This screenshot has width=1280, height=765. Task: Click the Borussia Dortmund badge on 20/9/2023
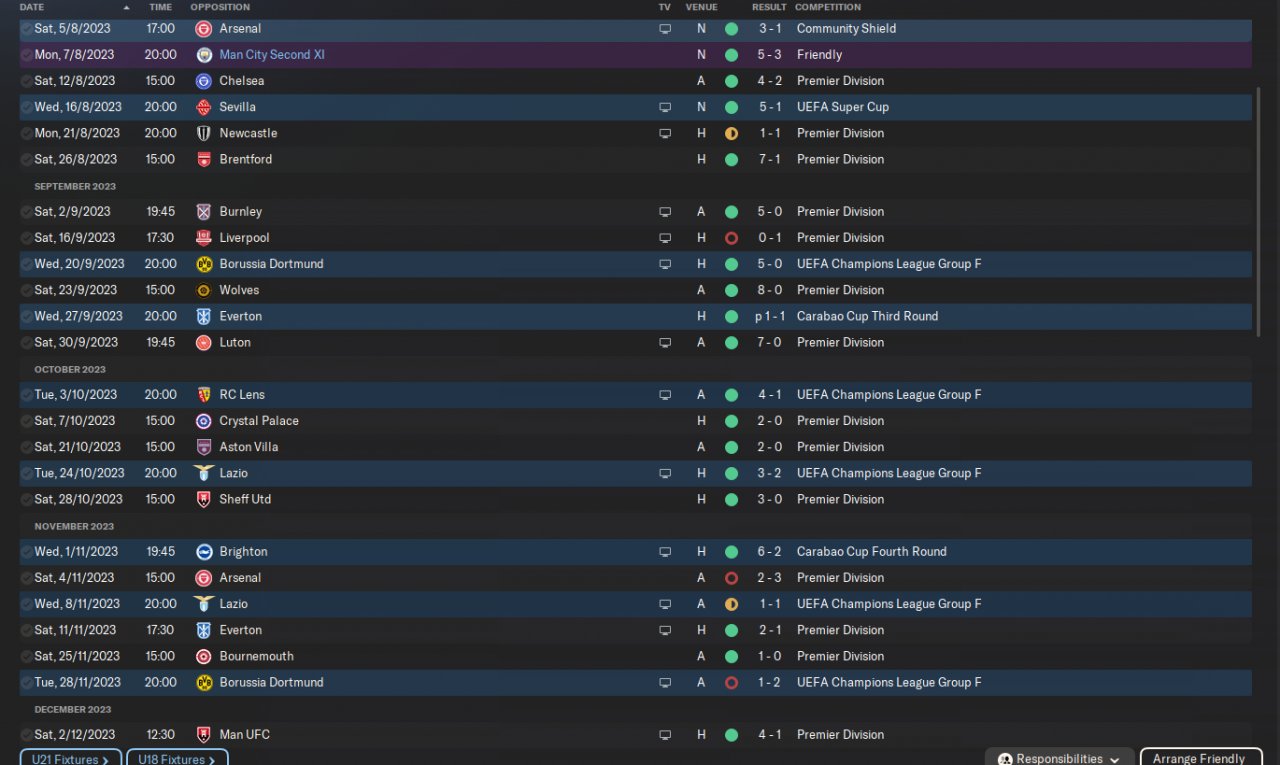204,264
